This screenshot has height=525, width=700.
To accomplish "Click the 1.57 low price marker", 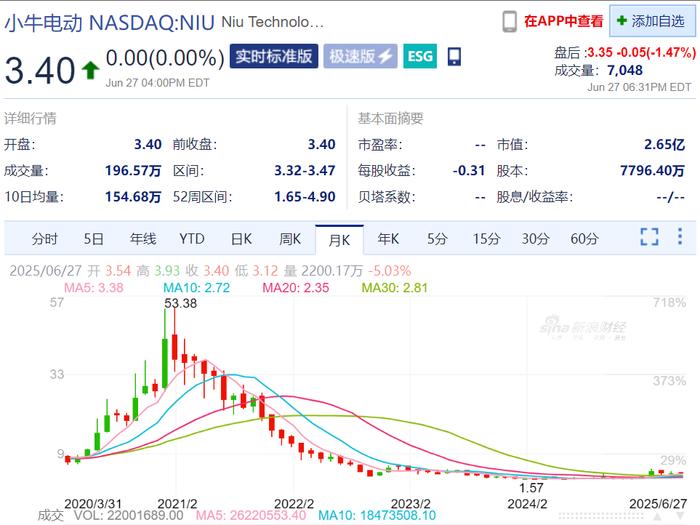I will tap(531, 488).
